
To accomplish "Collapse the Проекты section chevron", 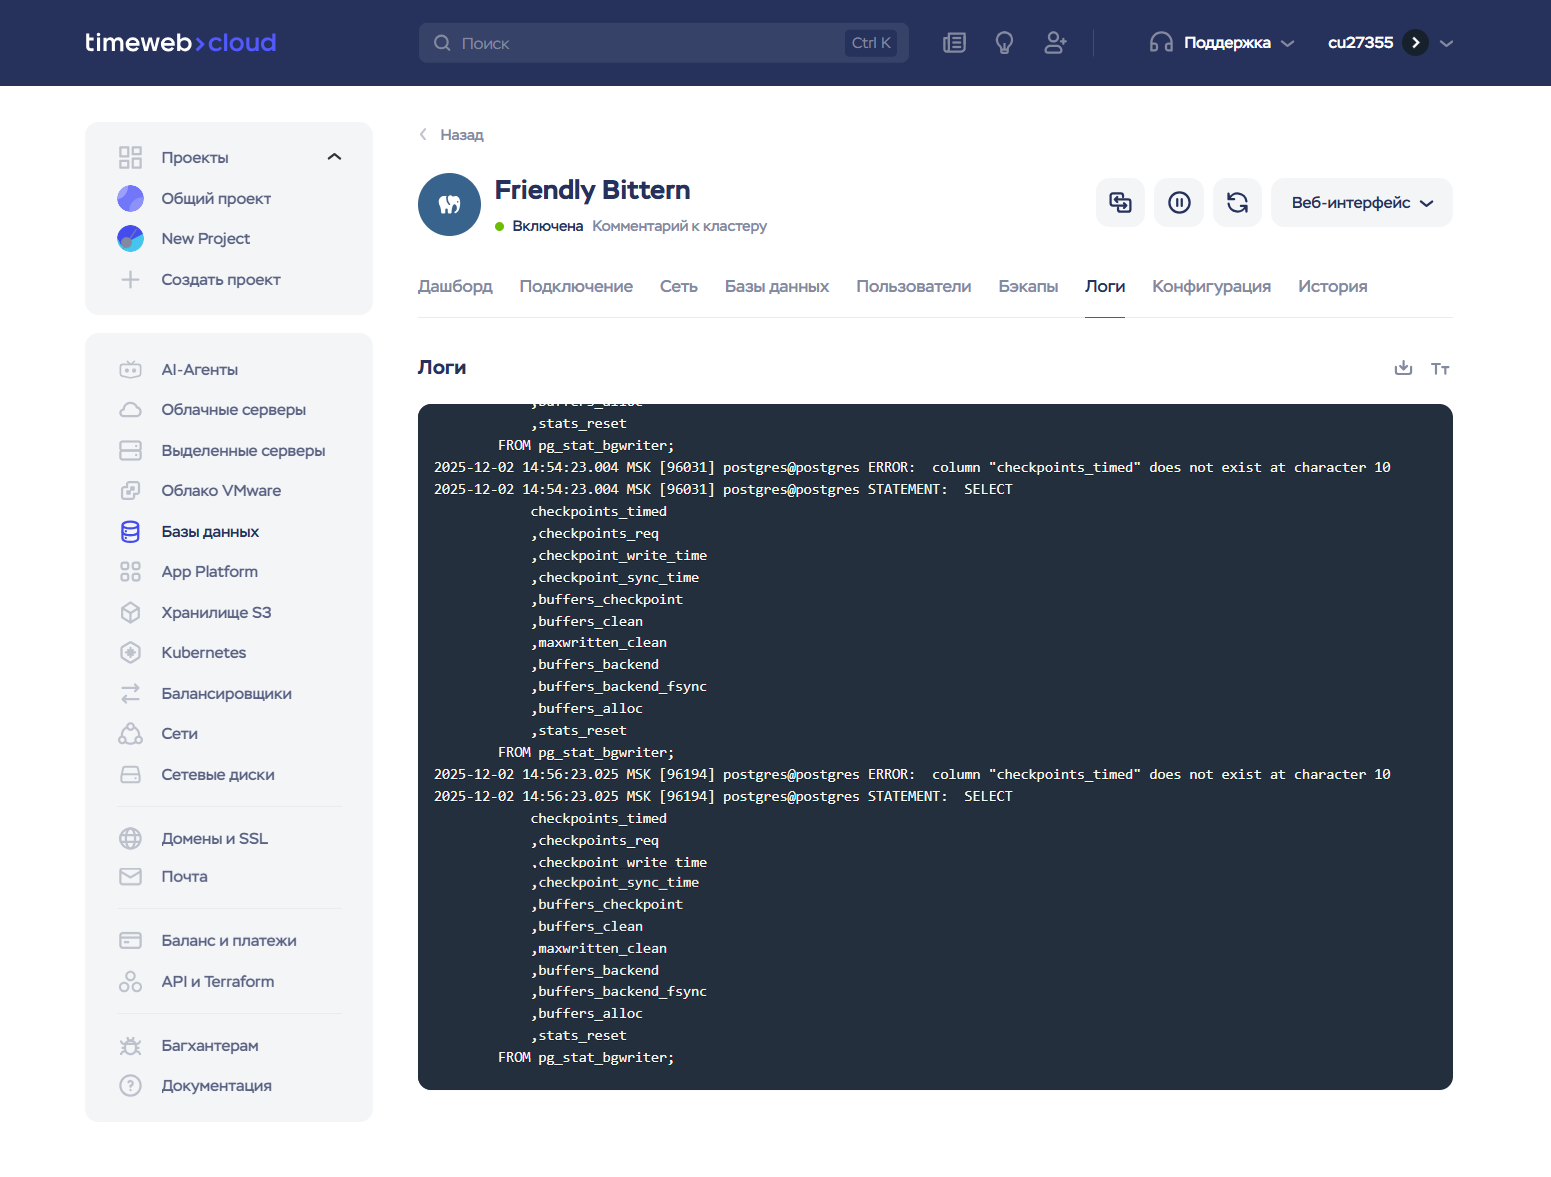I will coord(334,157).
